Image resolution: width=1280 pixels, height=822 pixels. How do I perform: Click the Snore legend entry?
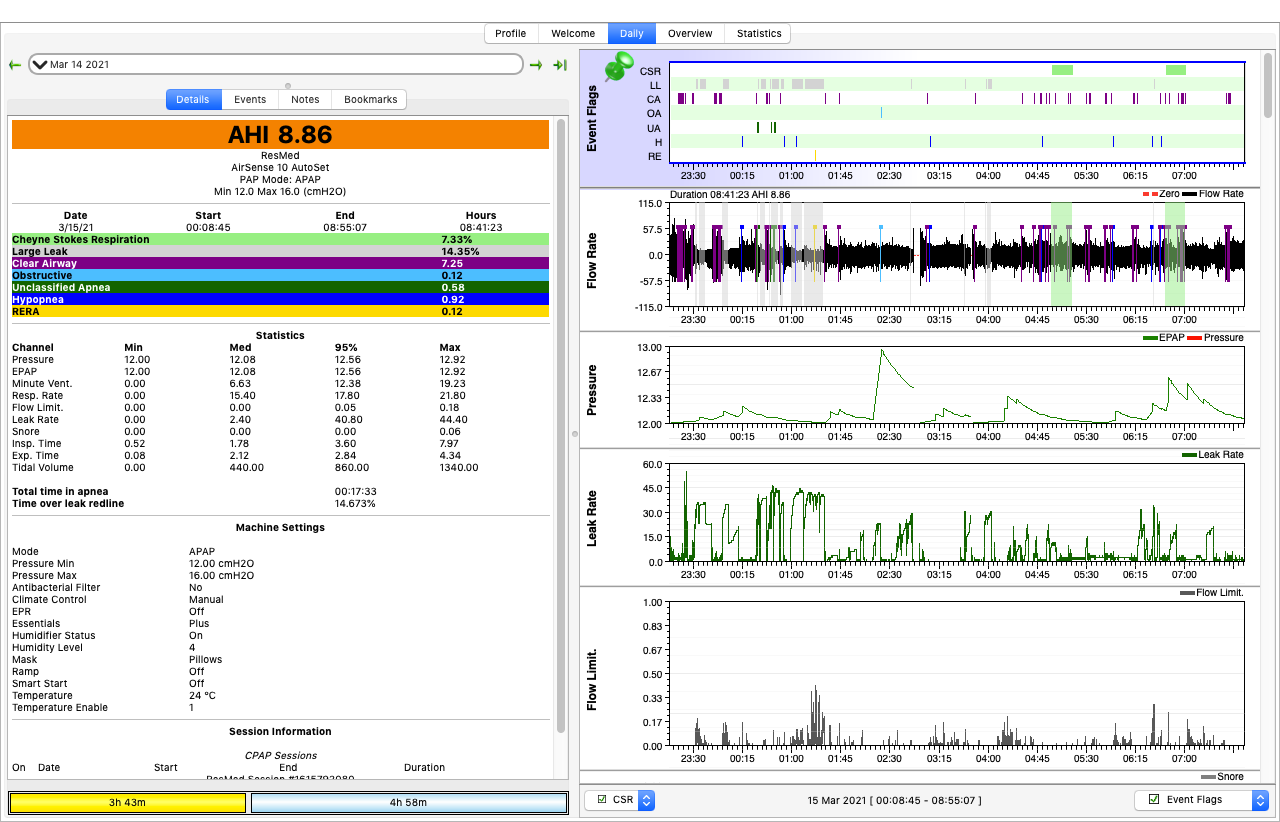point(1223,776)
